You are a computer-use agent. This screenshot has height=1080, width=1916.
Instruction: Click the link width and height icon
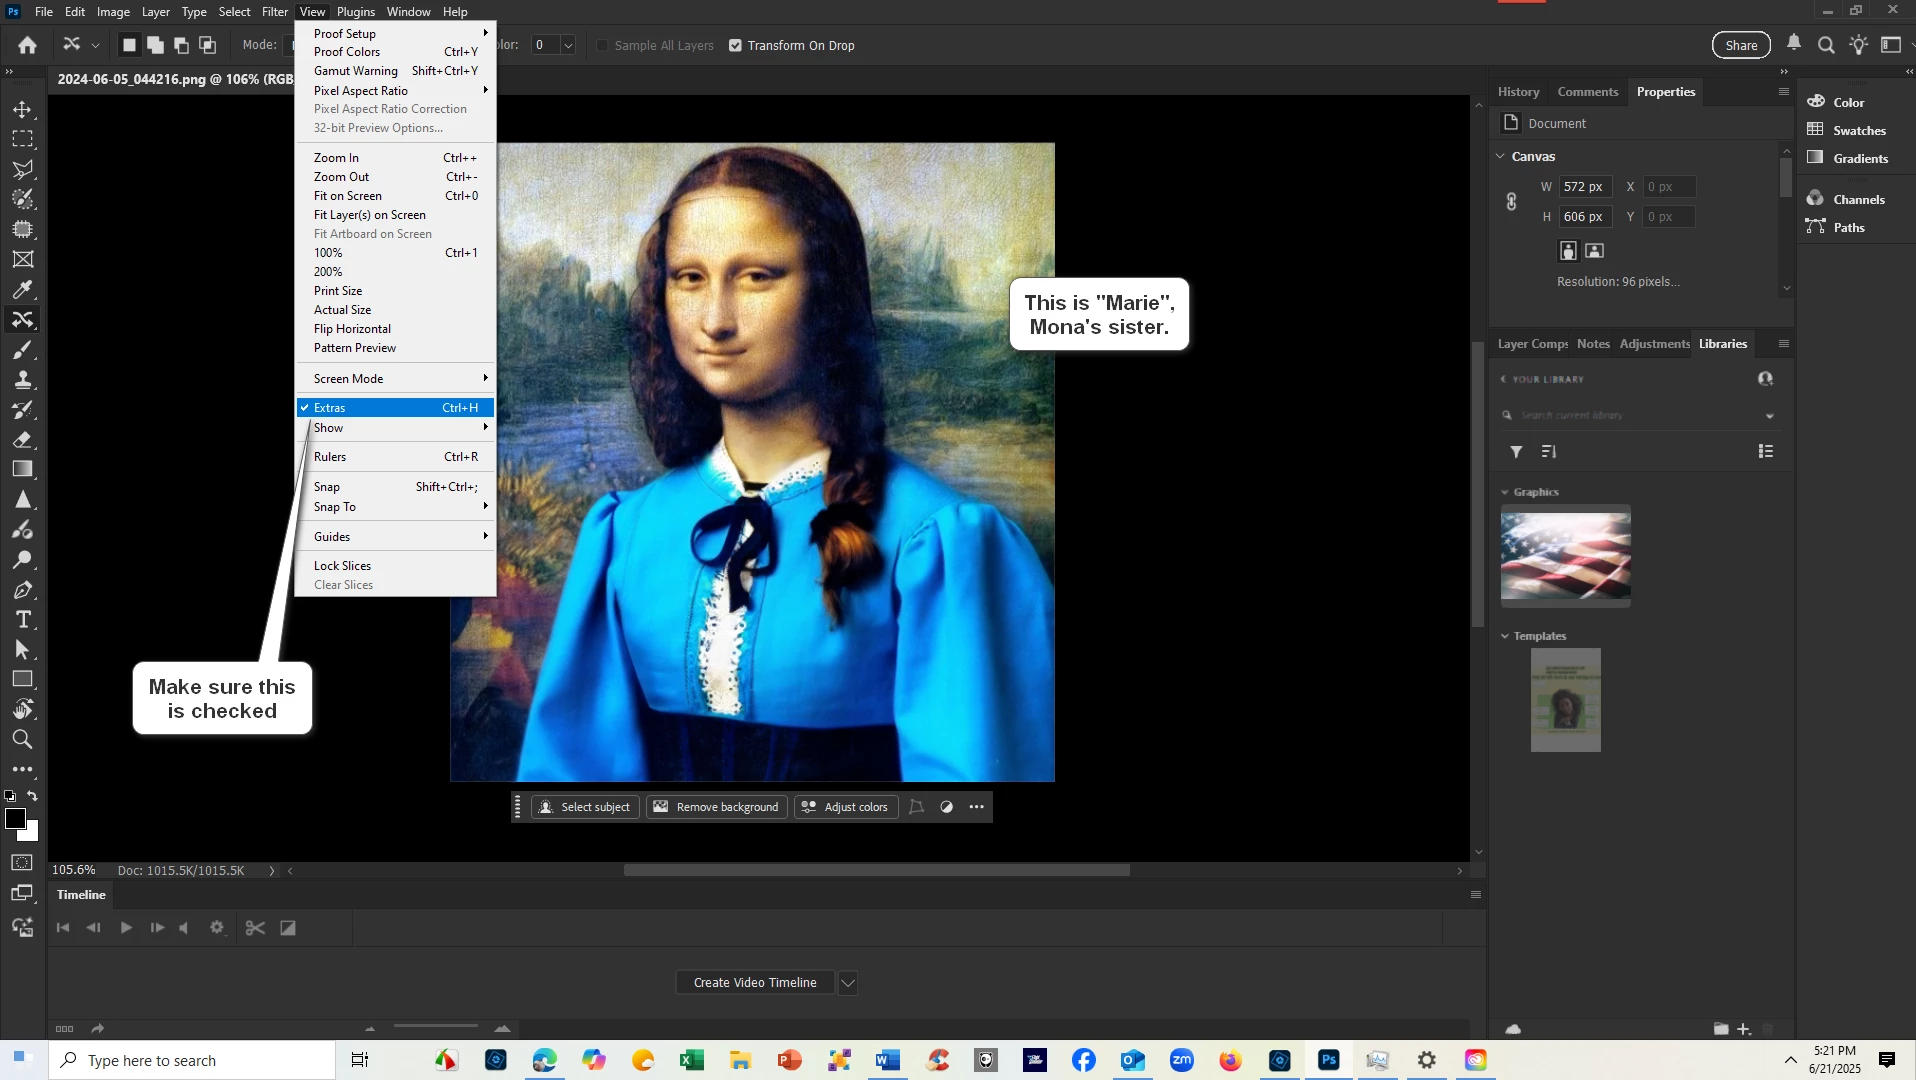coord(1512,202)
